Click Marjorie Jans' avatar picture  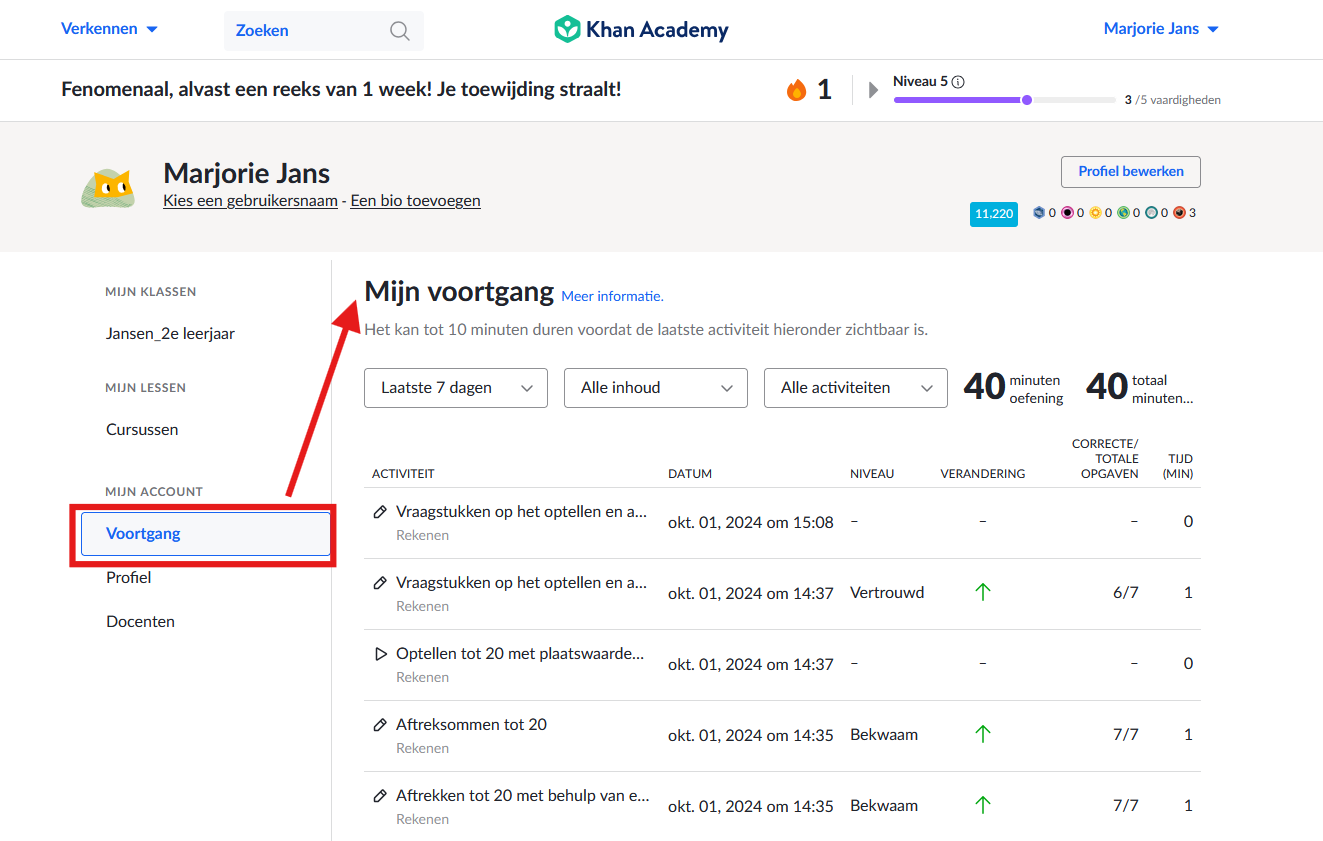click(107, 187)
